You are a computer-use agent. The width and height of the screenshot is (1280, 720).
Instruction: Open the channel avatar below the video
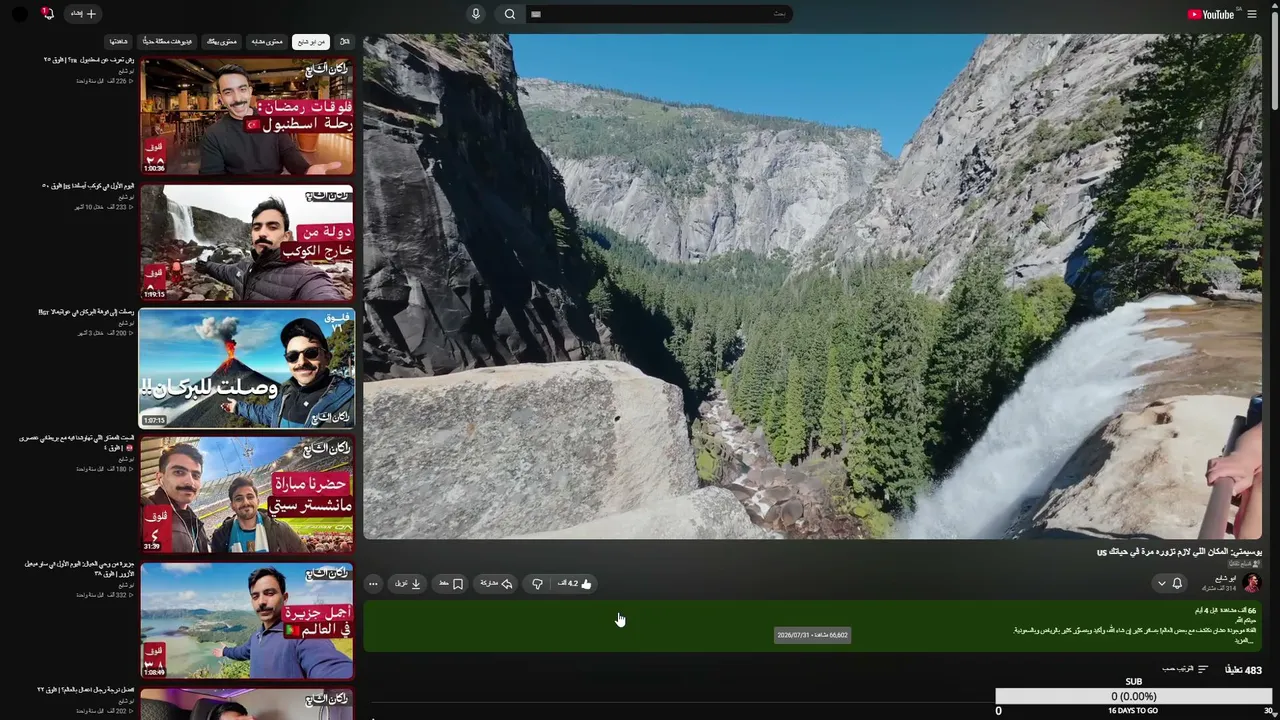tap(1251, 583)
